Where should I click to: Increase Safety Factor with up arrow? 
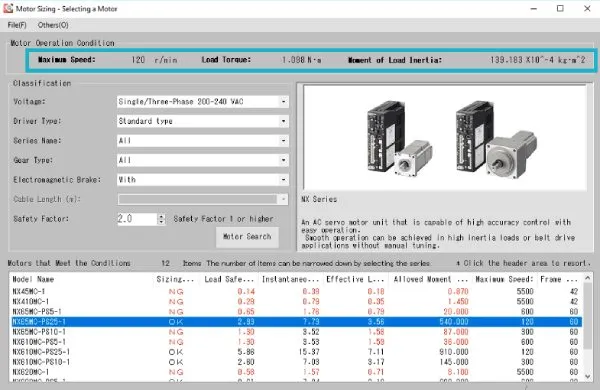click(161, 216)
